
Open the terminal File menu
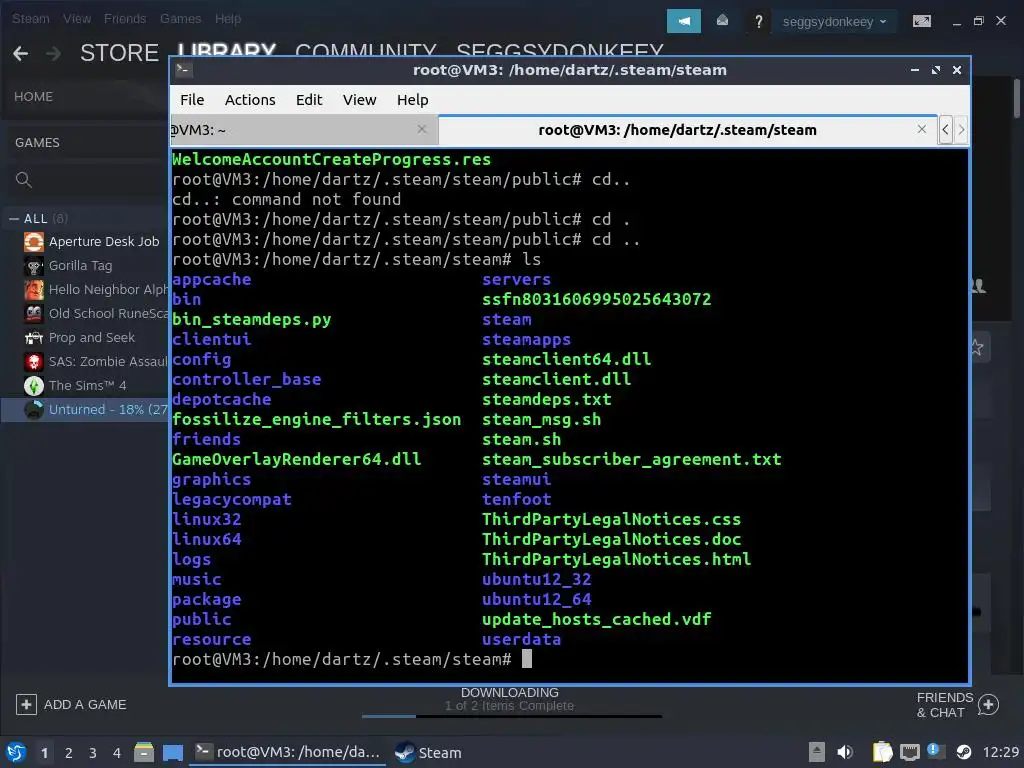pyautogui.click(x=192, y=100)
